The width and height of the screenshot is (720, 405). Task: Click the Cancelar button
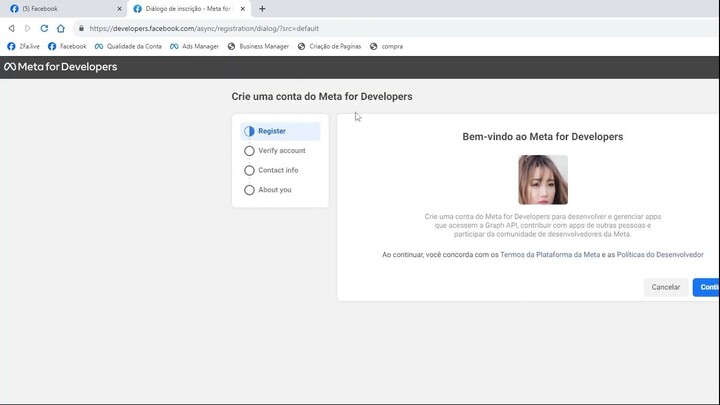click(x=665, y=287)
